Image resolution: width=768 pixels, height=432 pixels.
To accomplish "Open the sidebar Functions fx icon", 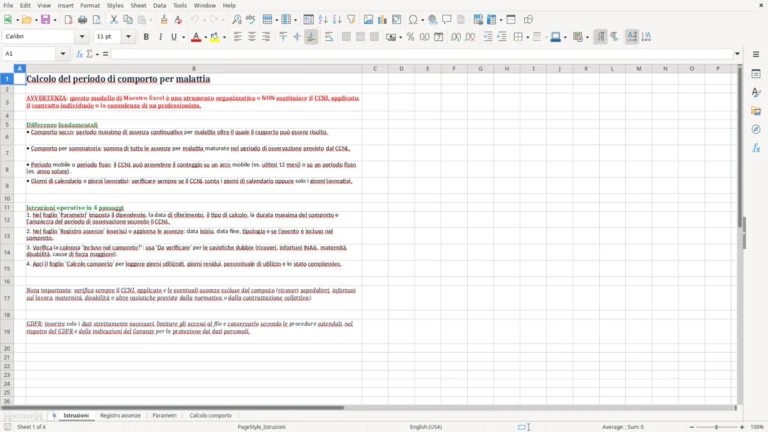I will [x=756, y=148].
